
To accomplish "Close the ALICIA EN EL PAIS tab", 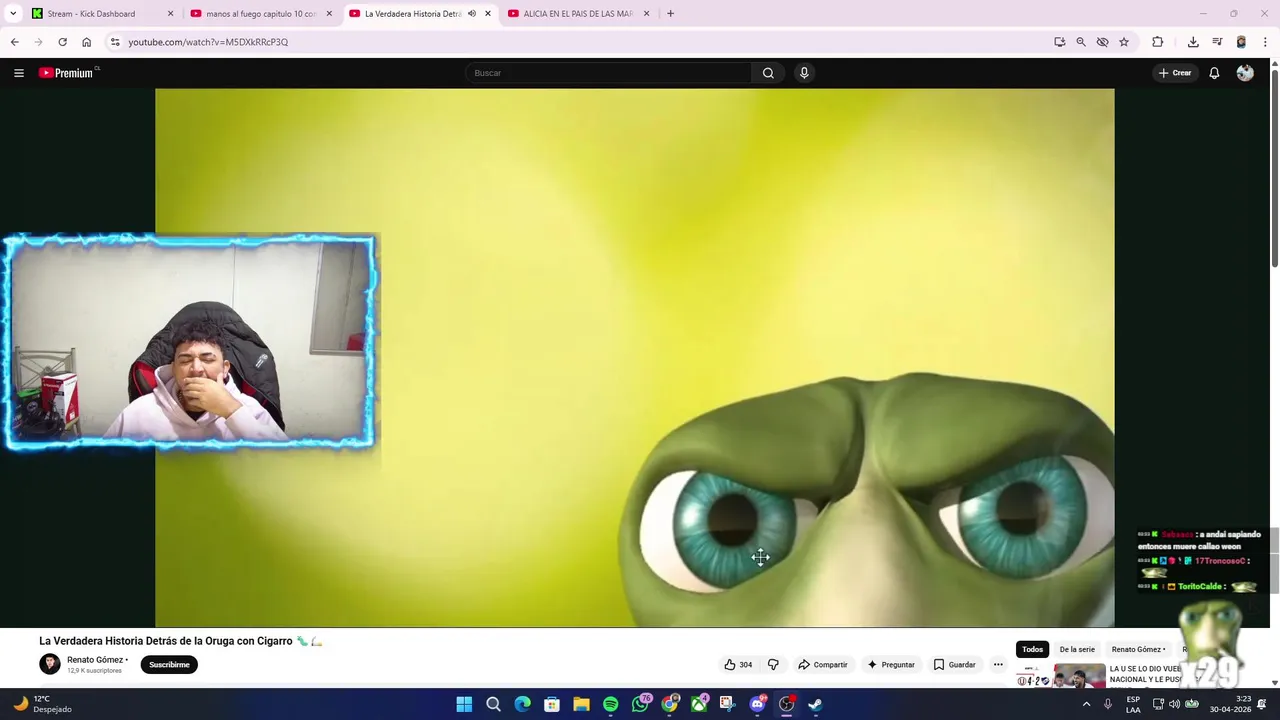I will point(646,14).
